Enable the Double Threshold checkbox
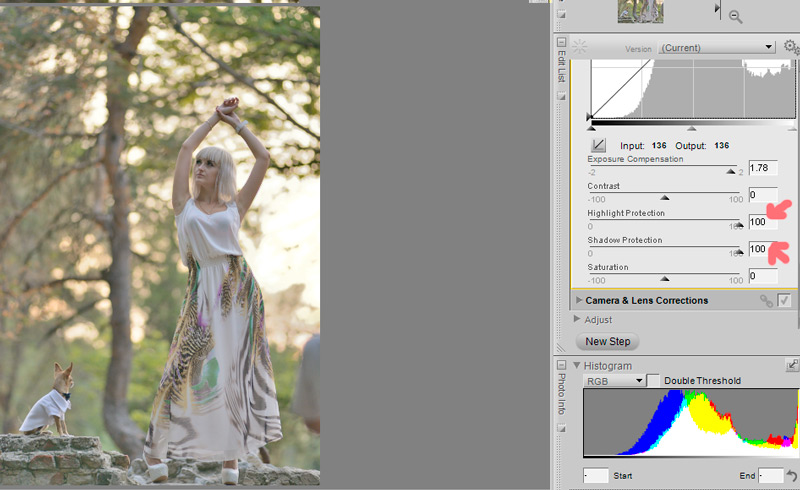The width and height of the screenshot is (800, 490). tap(654, 380)
